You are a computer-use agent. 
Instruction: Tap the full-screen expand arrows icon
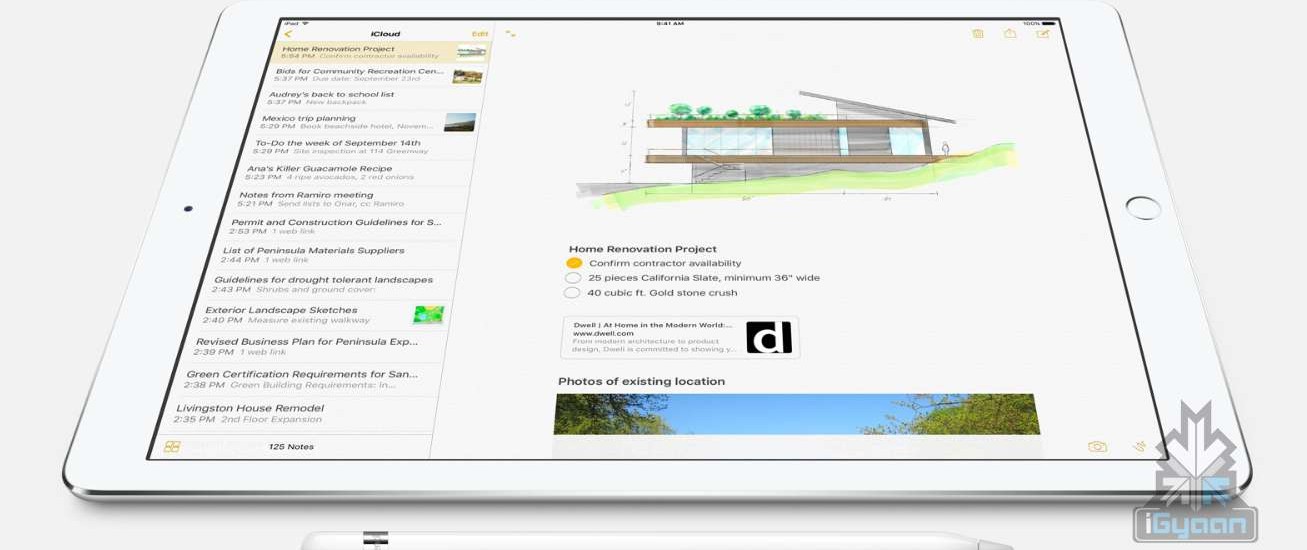click(511, 34)
